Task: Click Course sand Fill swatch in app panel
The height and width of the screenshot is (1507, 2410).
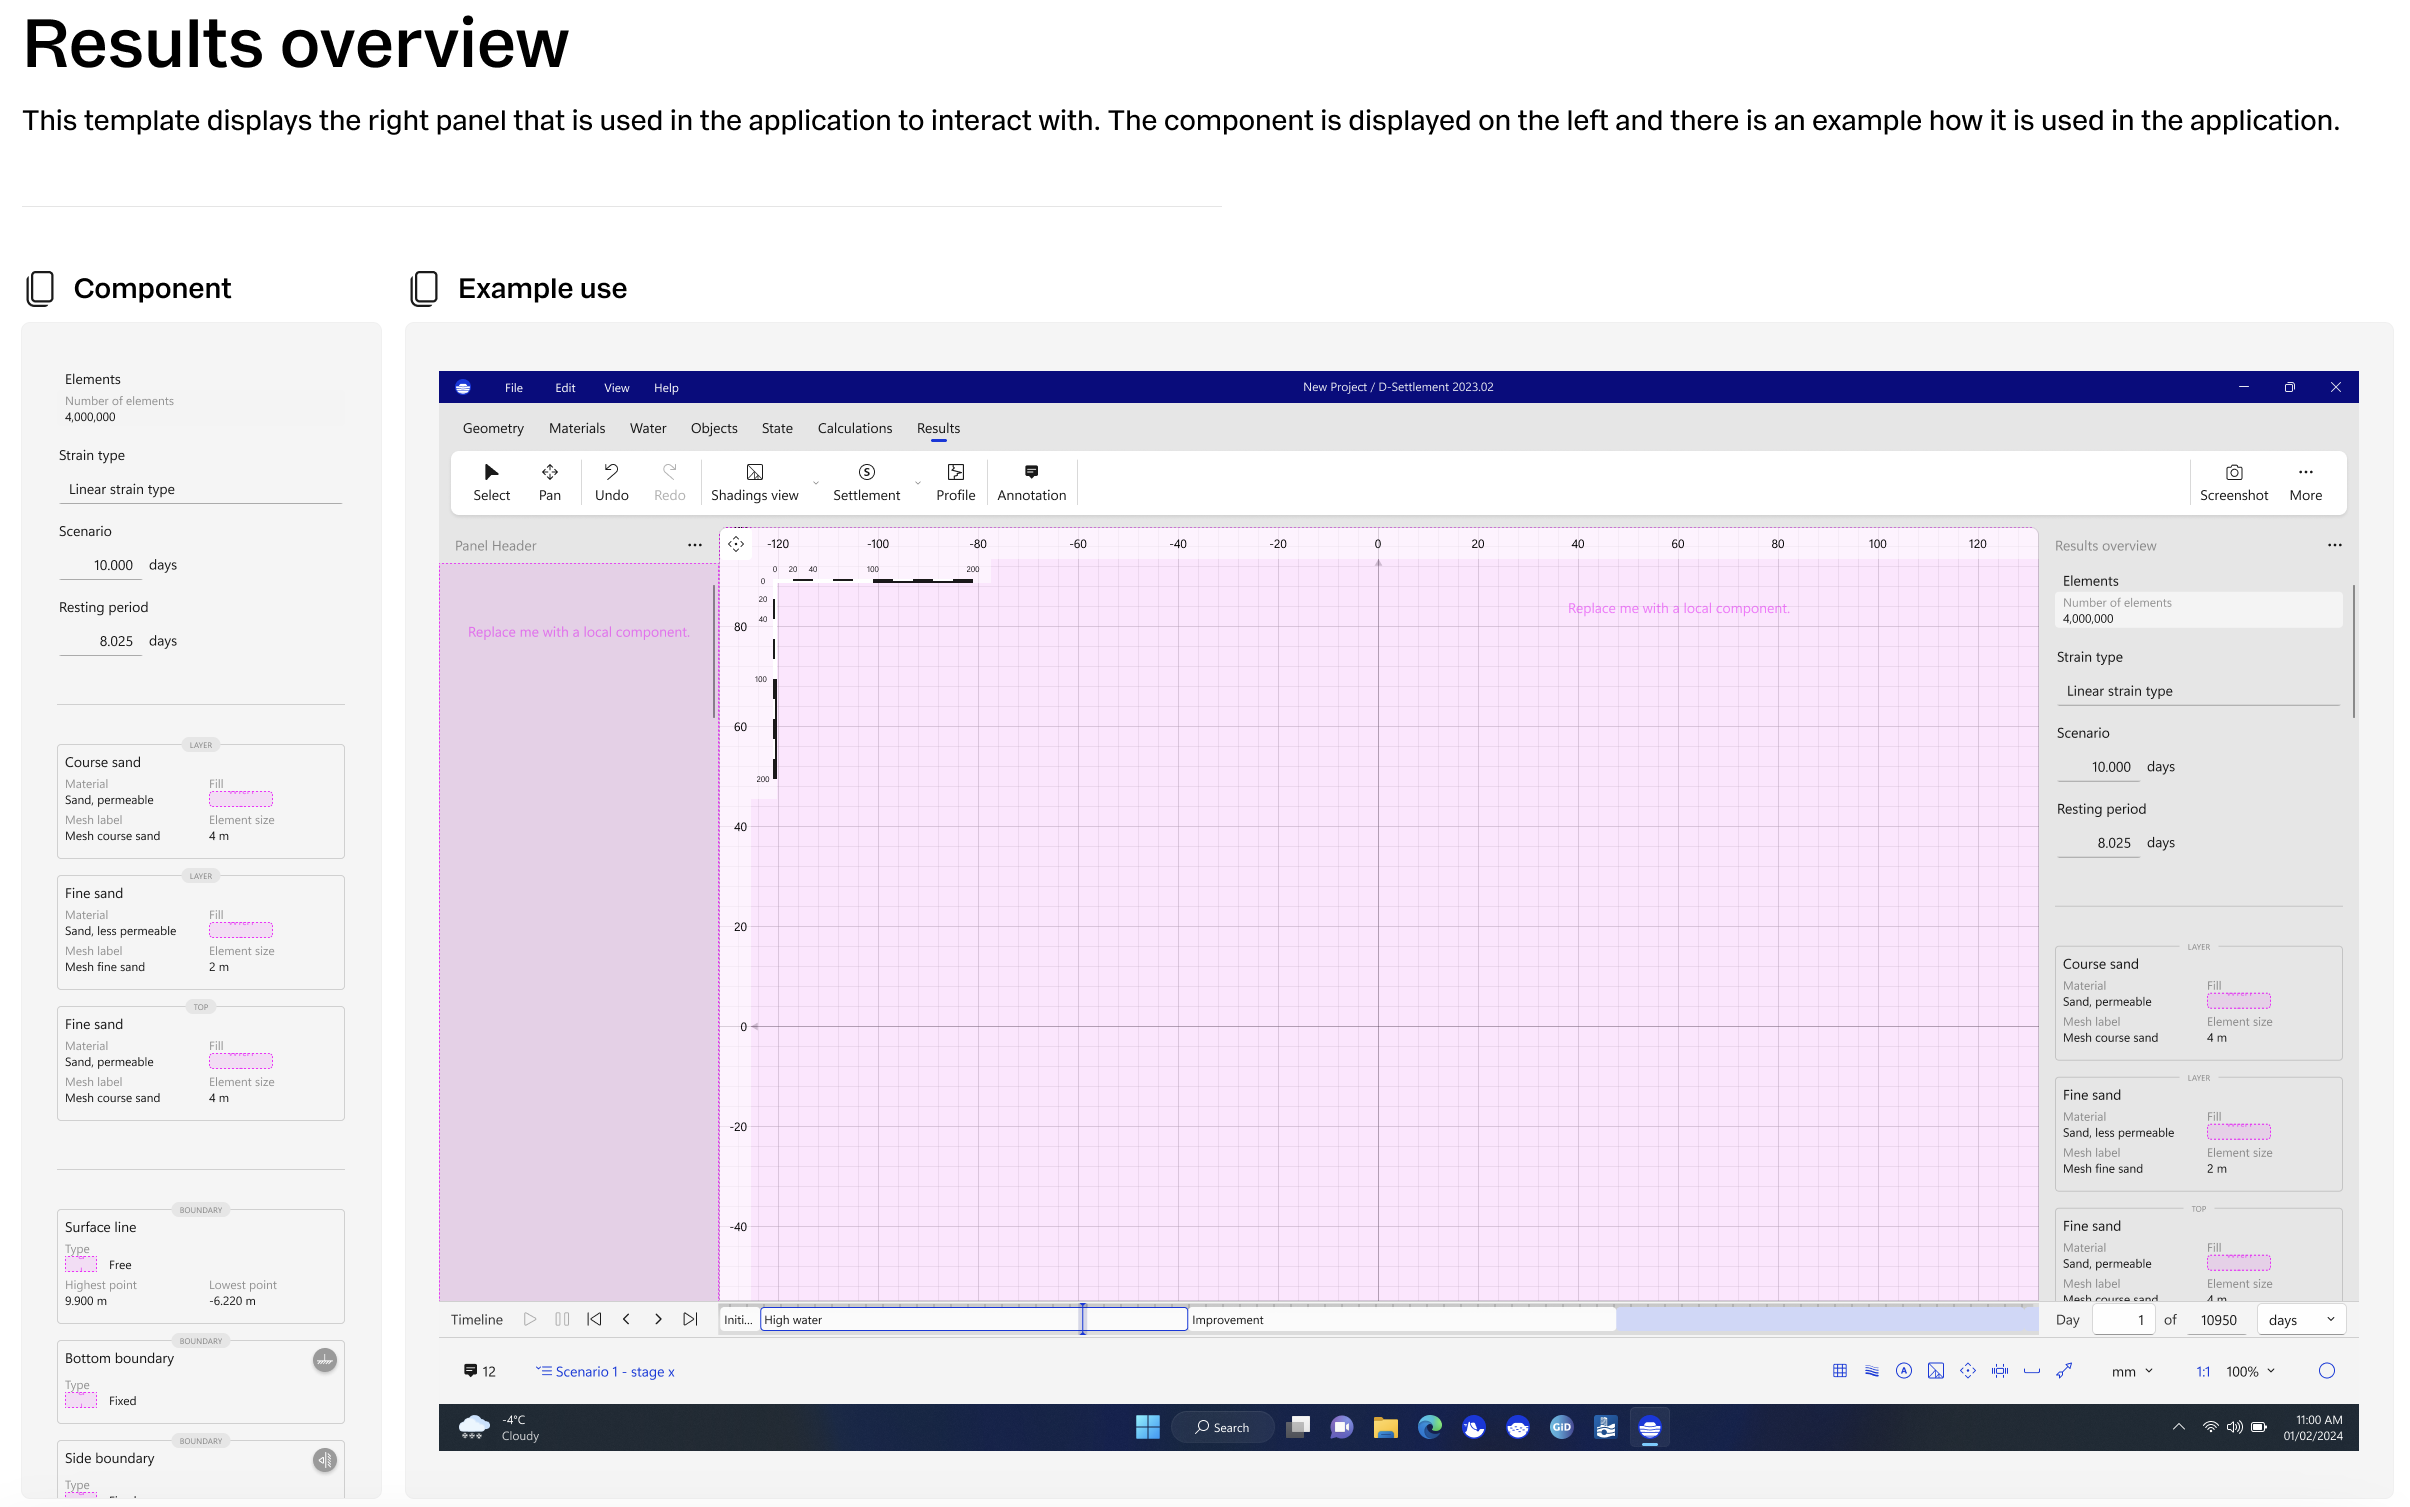Action: point(2238,1001)
